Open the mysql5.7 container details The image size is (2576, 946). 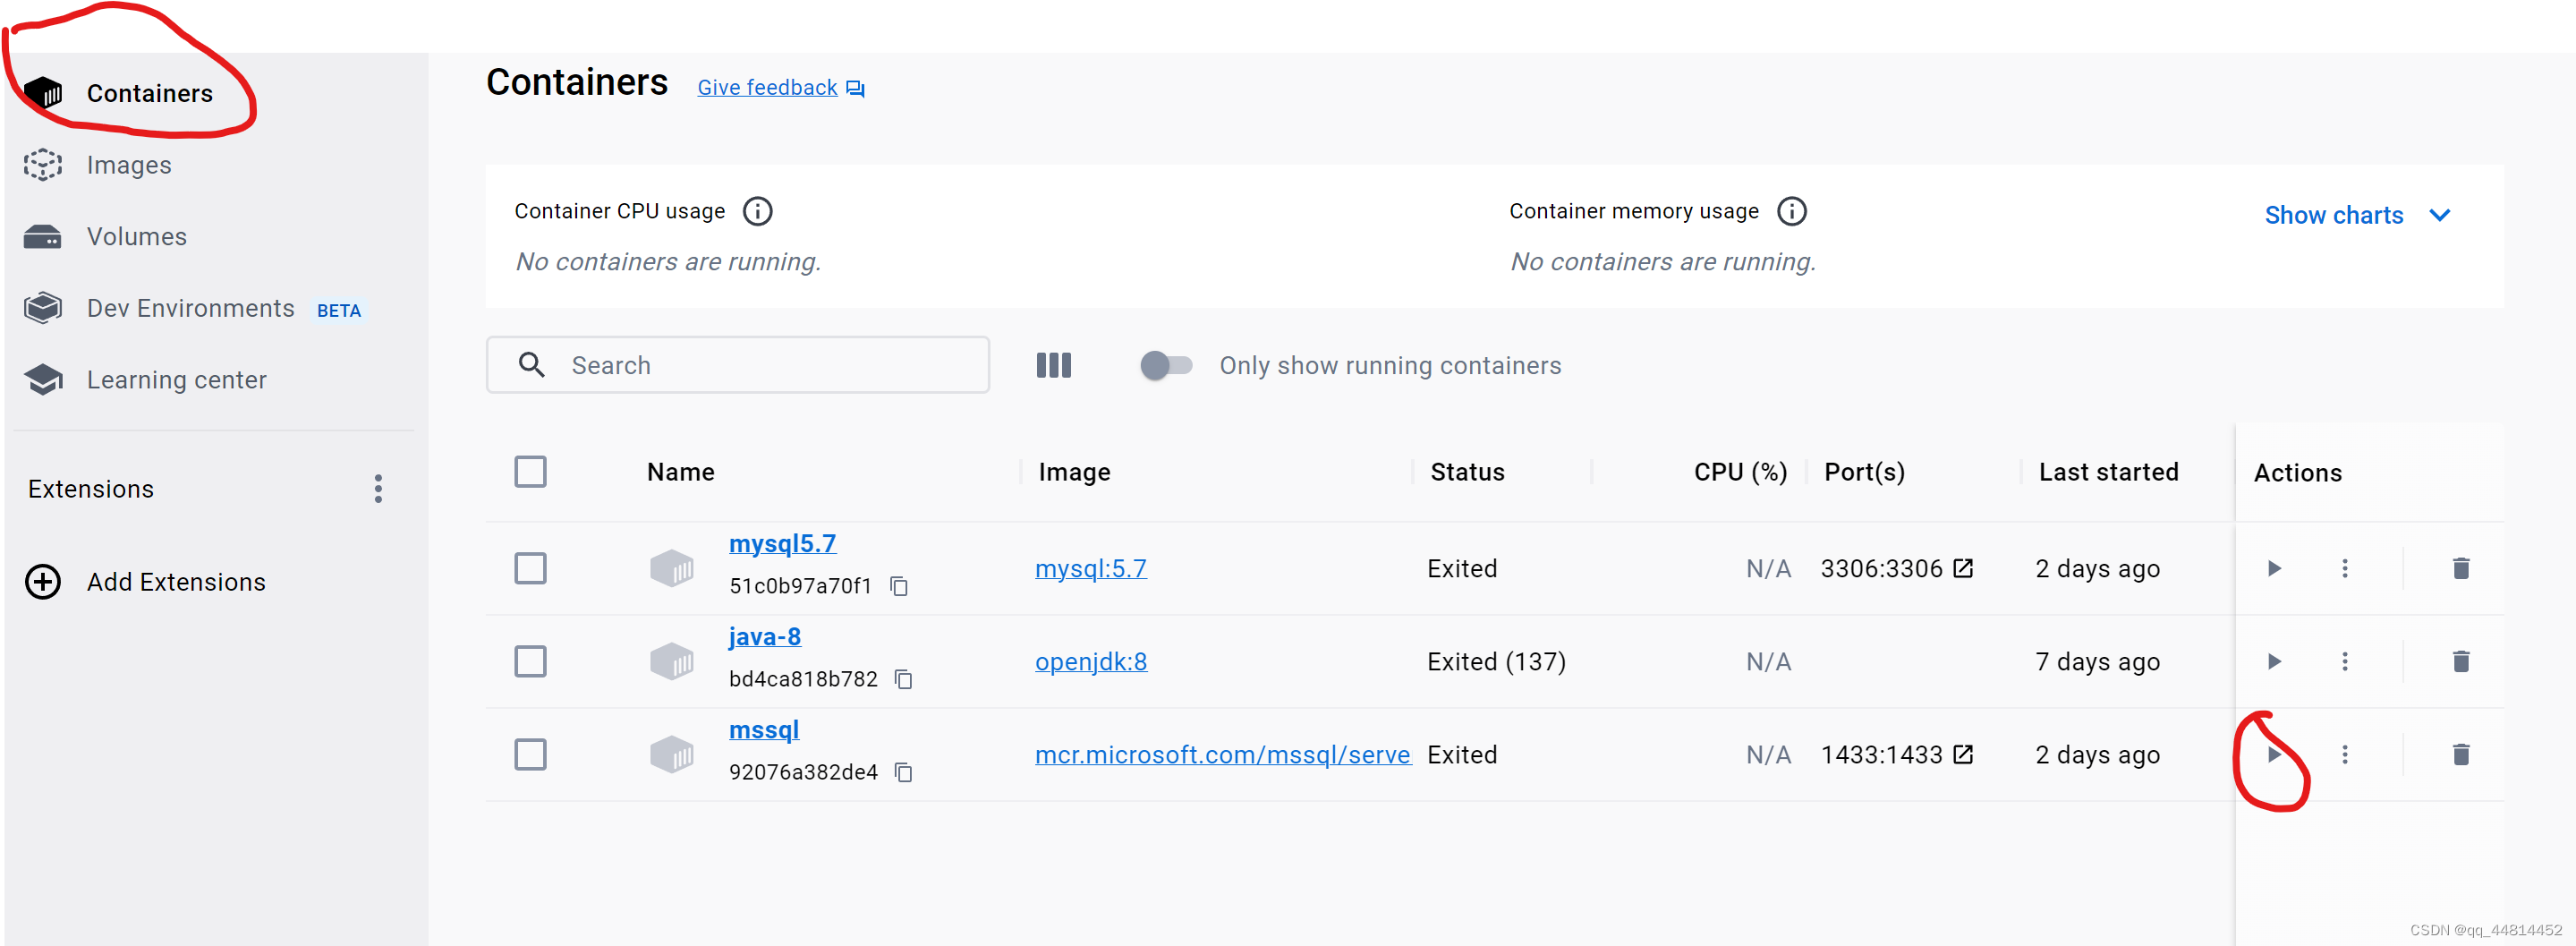tap(782, 543)
